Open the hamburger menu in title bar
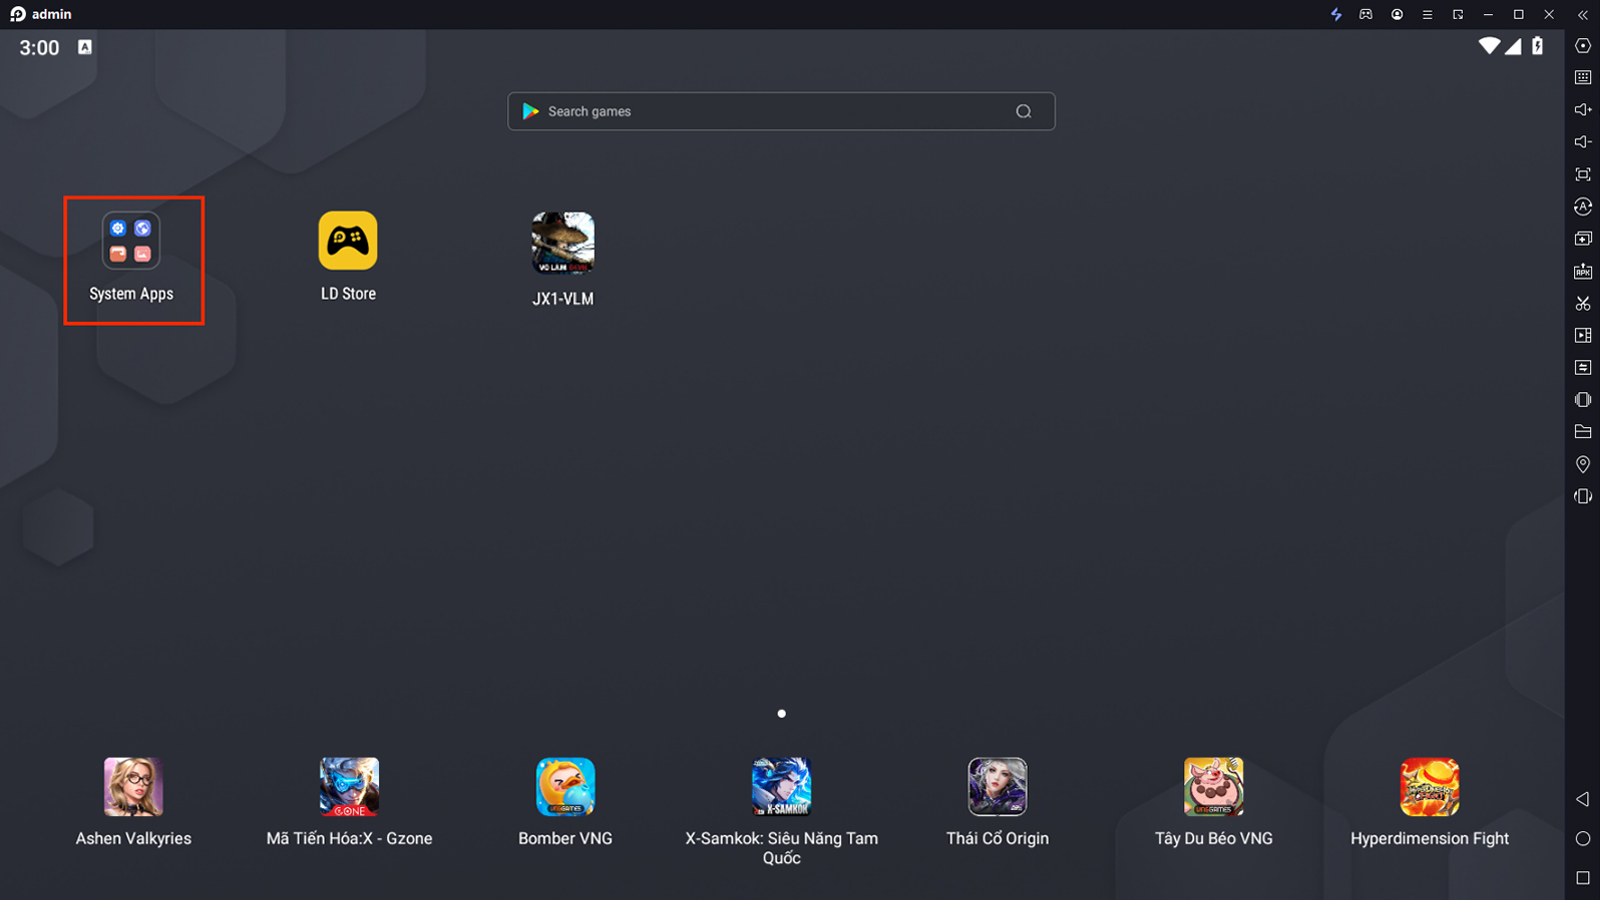The width and height of the screenshot is (1600, 900). click(x=1427, y=15)
